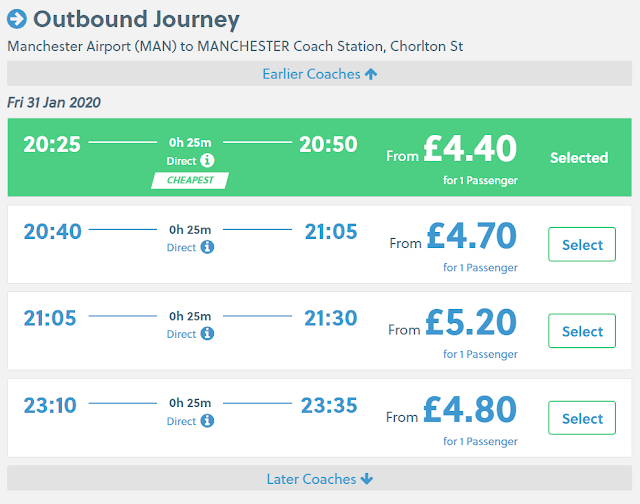Viewport: 640px width, 504px height.
Task: Click the 20:25 departure time
Action: point(51,145)
